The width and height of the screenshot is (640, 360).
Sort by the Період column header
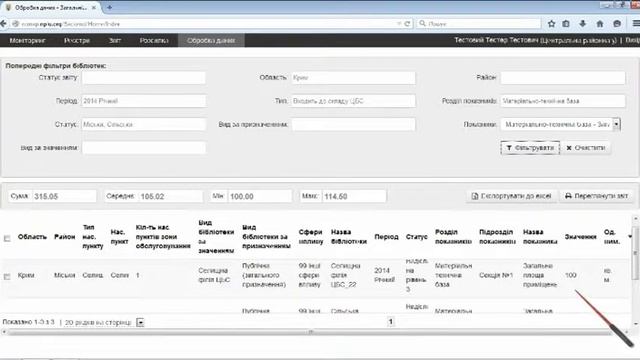click(386, 237)
